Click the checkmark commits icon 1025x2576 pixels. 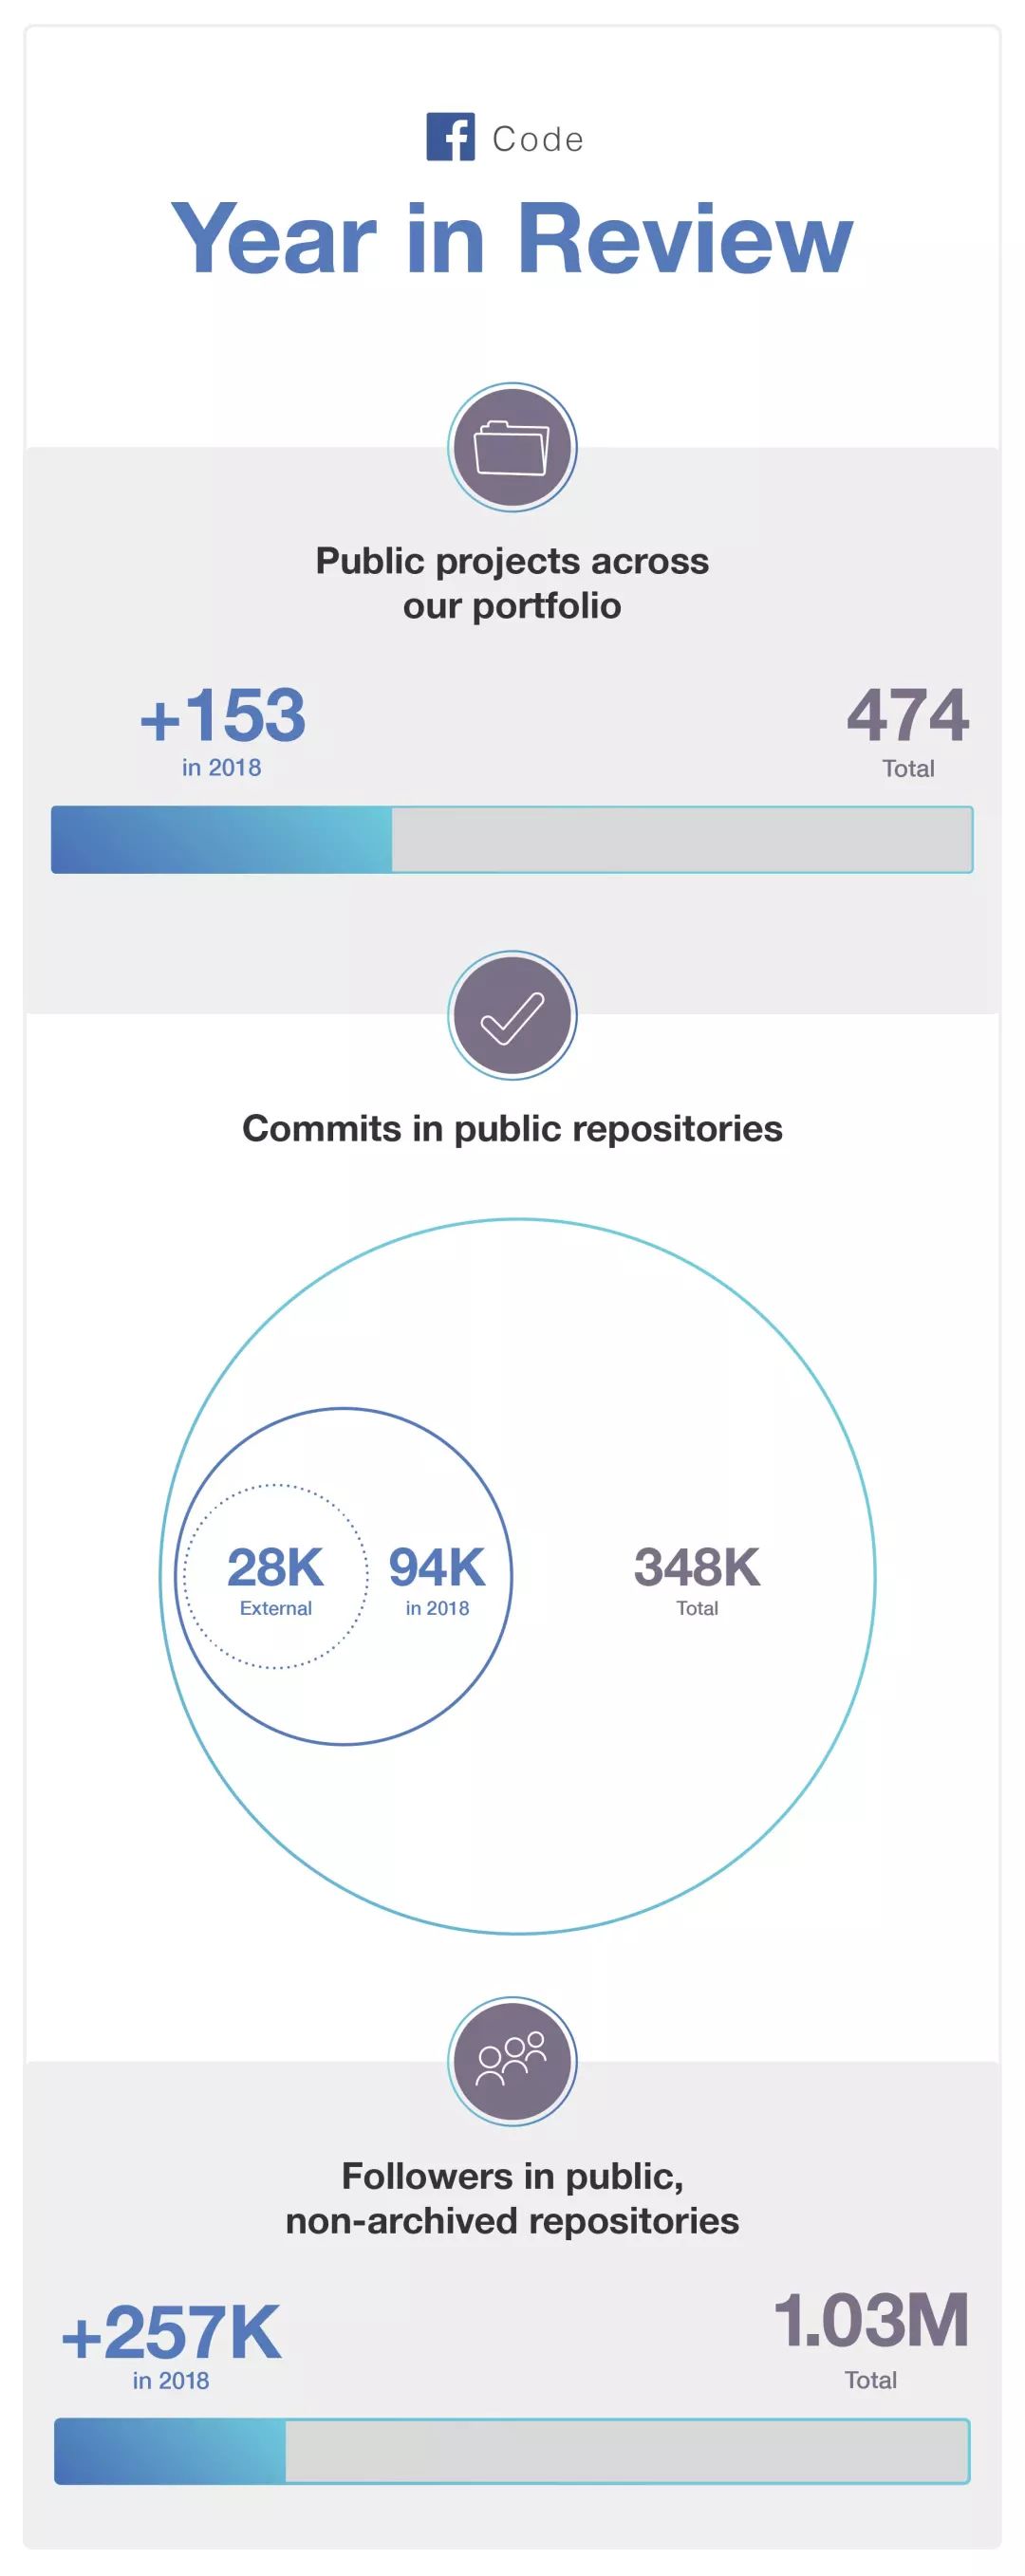pyautogui.click(x=512, y=1015)
